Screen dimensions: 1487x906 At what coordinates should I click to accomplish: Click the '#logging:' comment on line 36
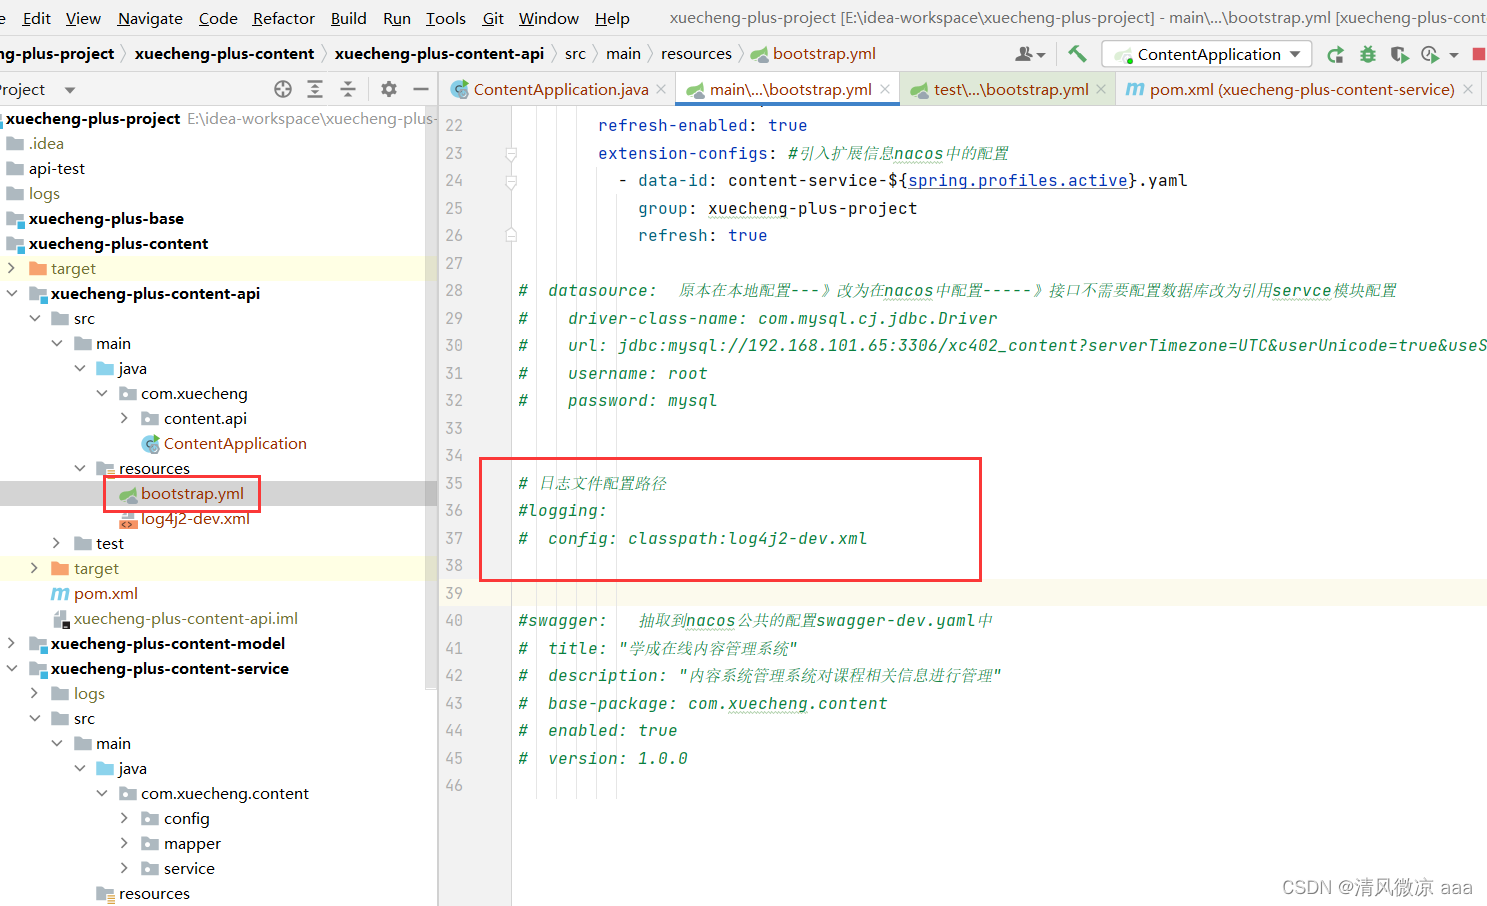tap(562, 511)
